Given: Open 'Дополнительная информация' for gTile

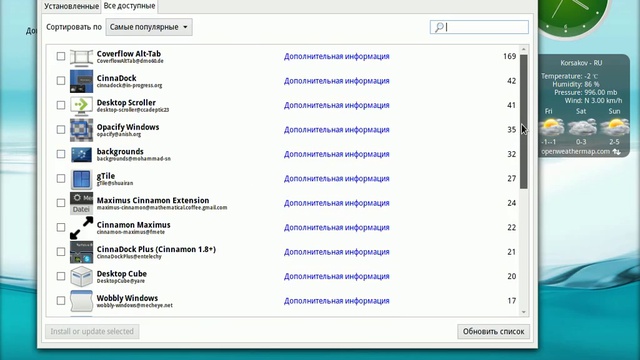Looking at the screenshot, I should pyautogui.click(x=337, y=179).
